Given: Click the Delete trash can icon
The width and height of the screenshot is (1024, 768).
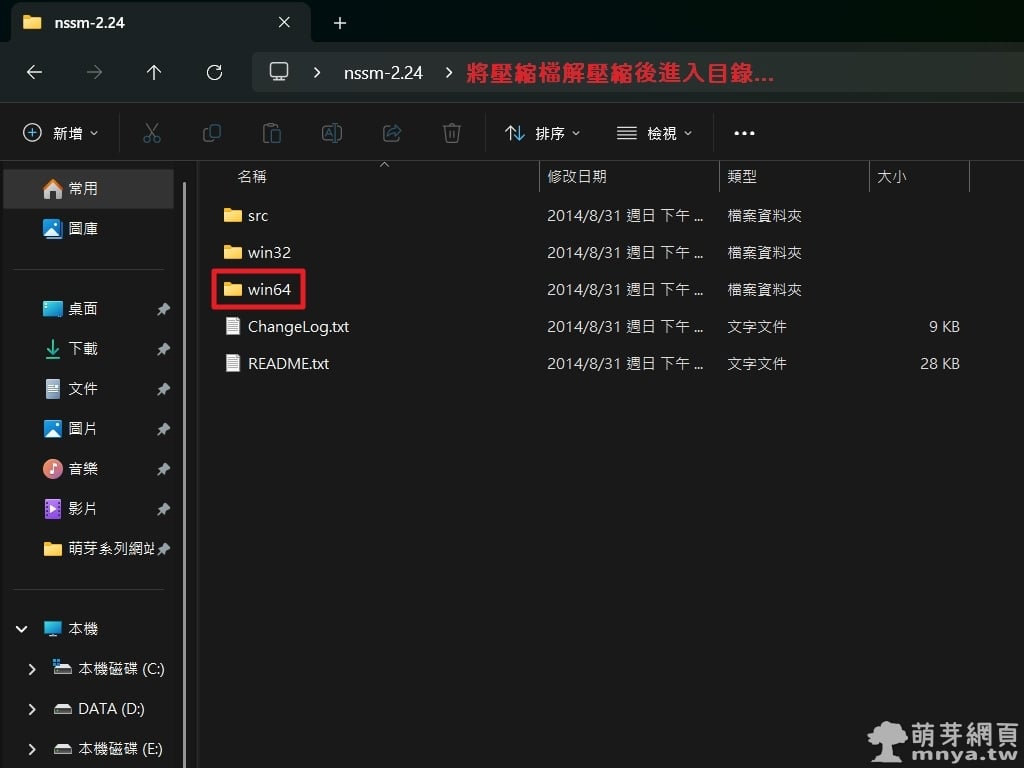Looking at the screenshot, I should tap(452, 133).
